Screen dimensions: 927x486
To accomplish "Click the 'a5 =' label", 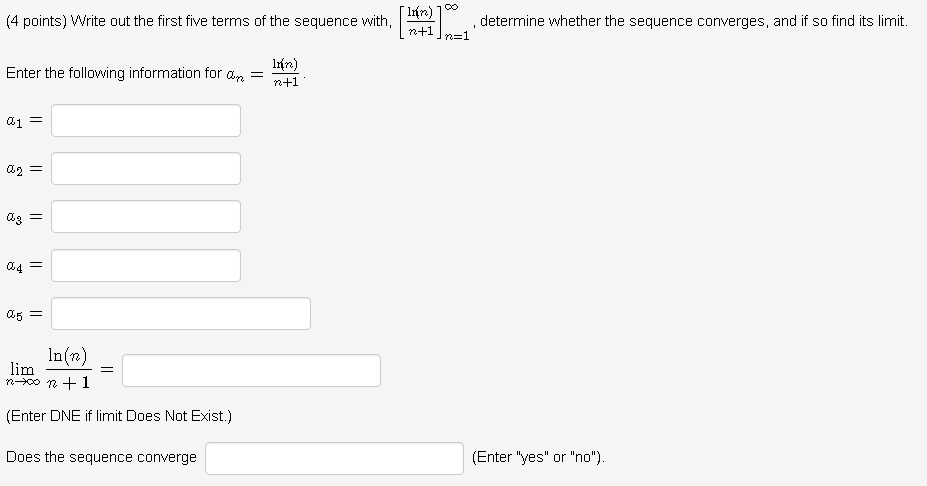I will (21, 313).
